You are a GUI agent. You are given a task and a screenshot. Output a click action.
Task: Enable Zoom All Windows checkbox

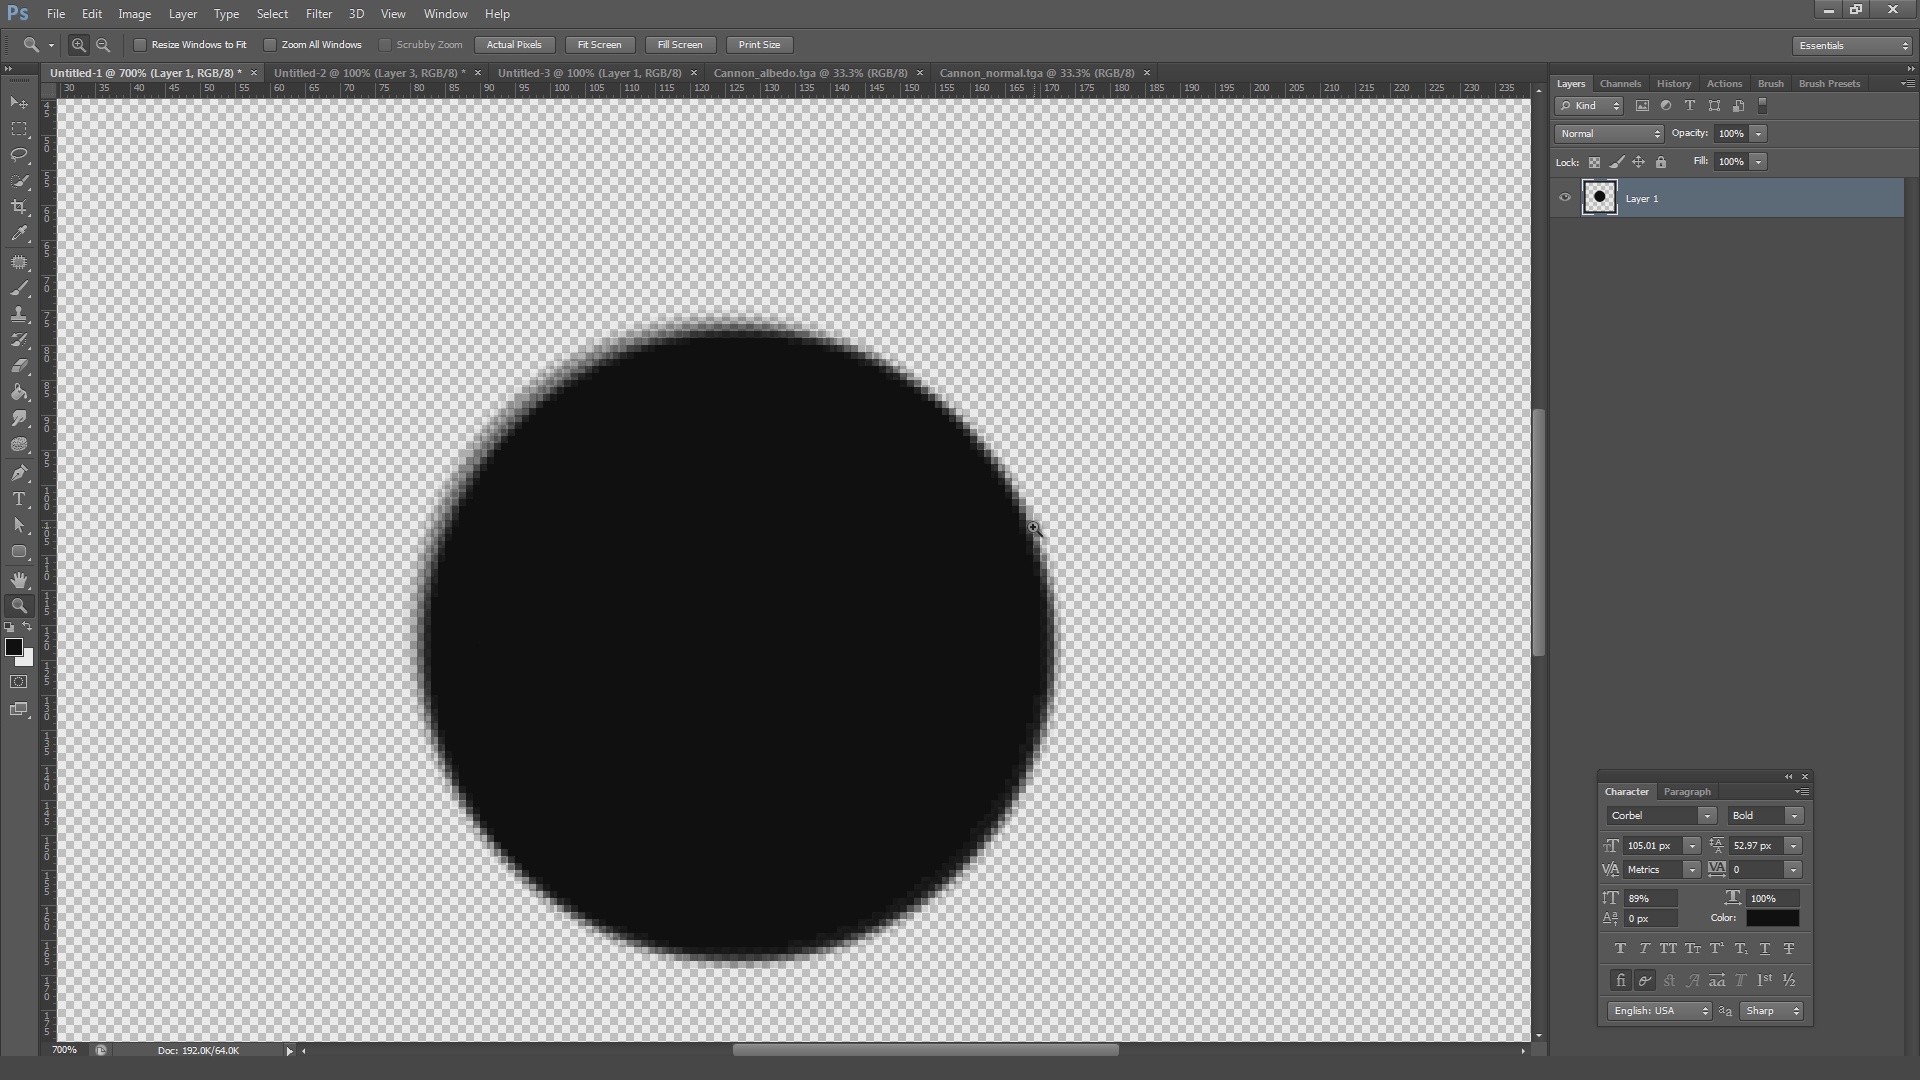tap(270, 45)
